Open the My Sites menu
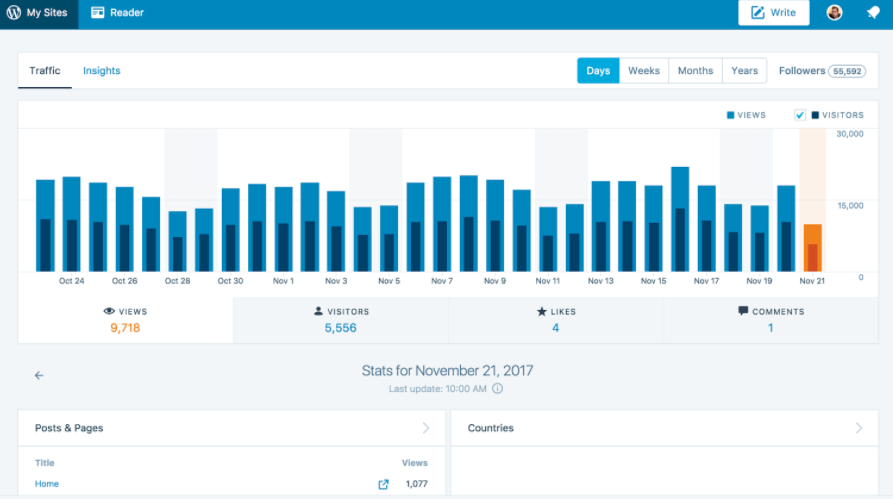Screen dimensions: 893x499 tap(39, 13)
